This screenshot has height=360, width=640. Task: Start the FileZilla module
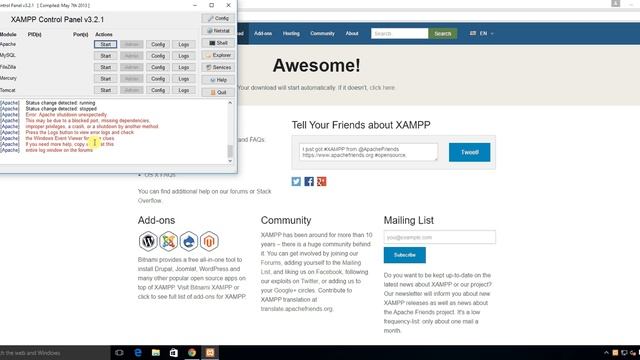point(105,67)
